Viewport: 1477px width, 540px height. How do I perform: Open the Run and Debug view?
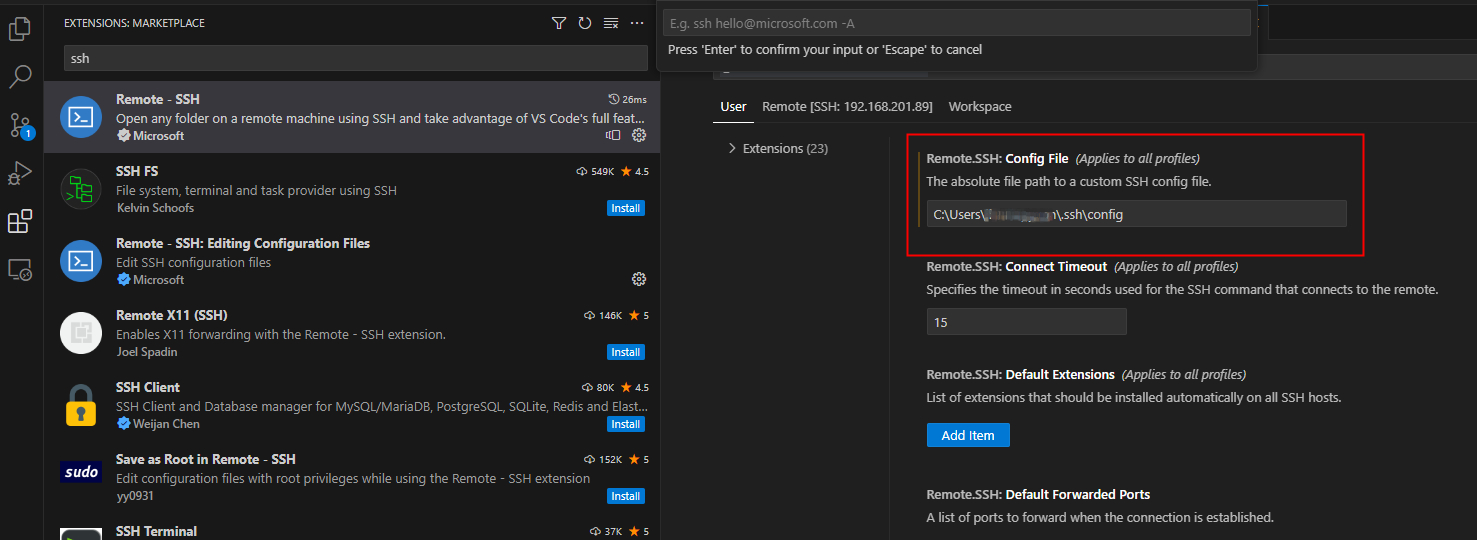pos(20,173)
